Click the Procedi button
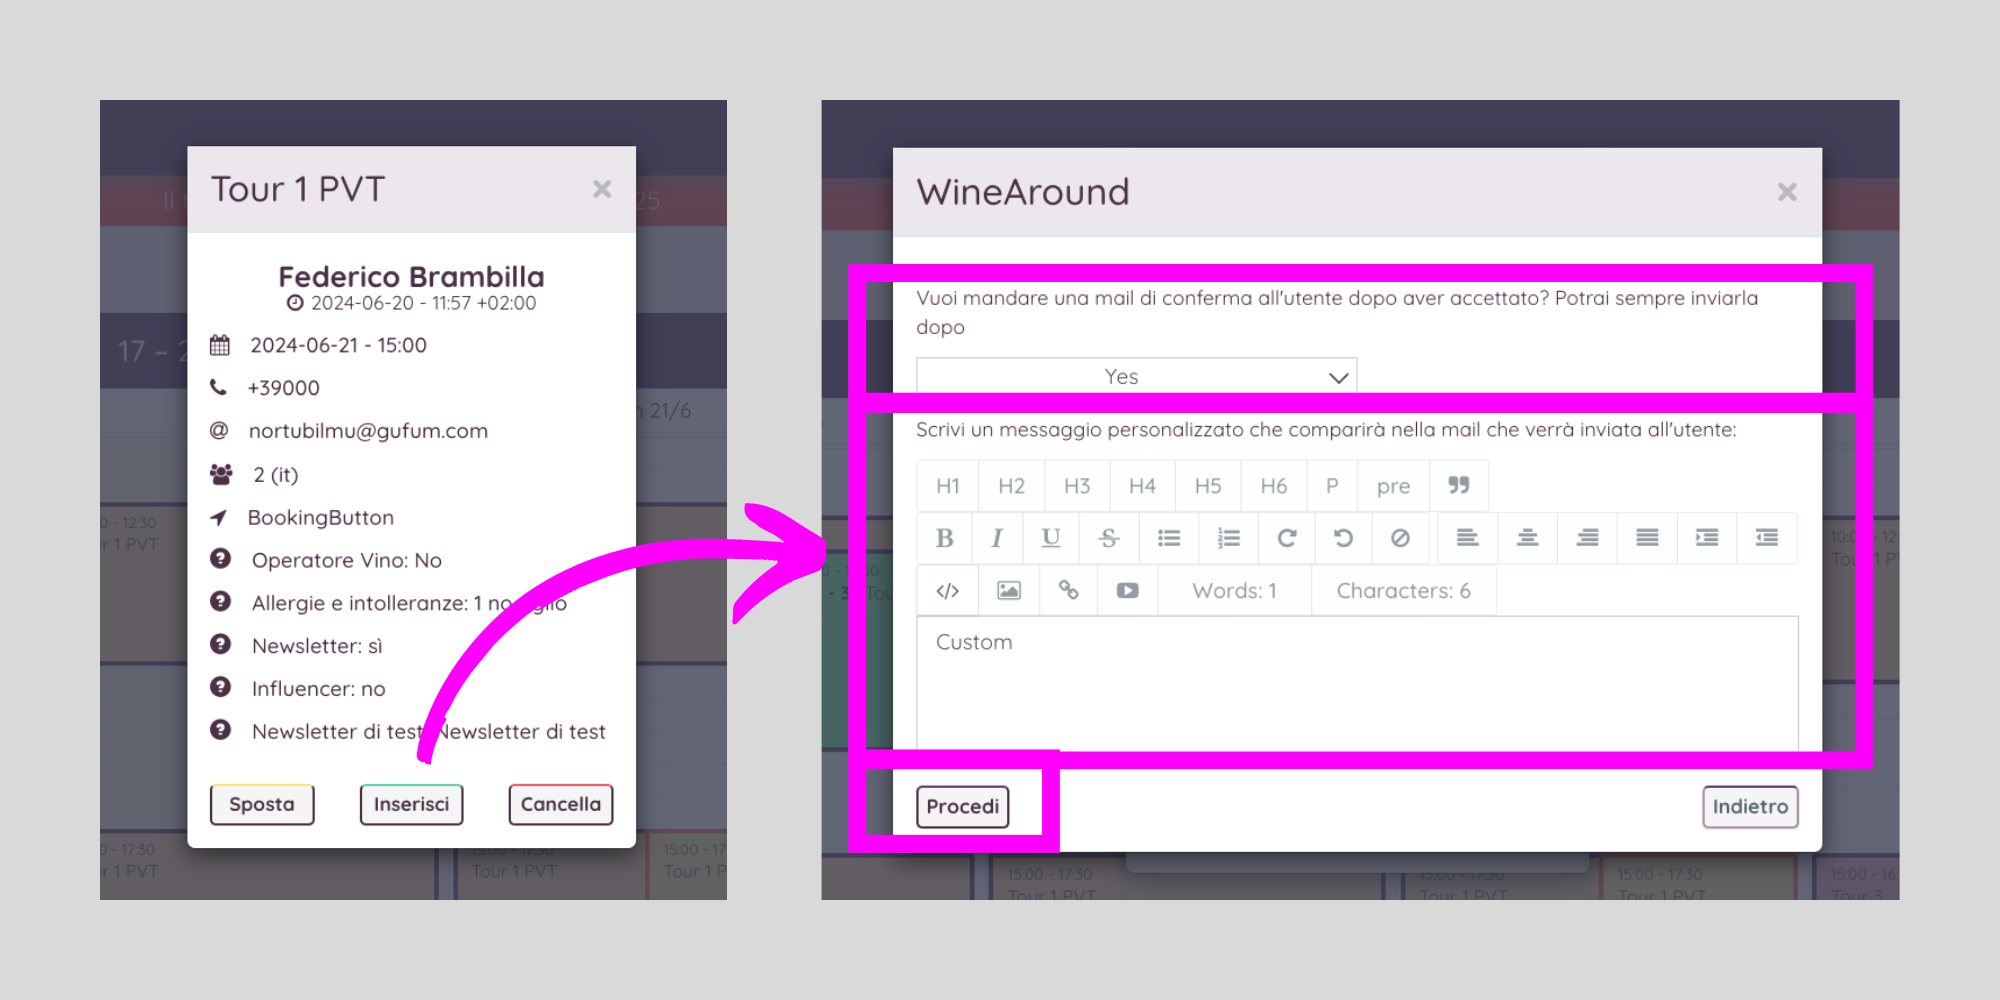The image size is (2000, 1000). [962, 807]
